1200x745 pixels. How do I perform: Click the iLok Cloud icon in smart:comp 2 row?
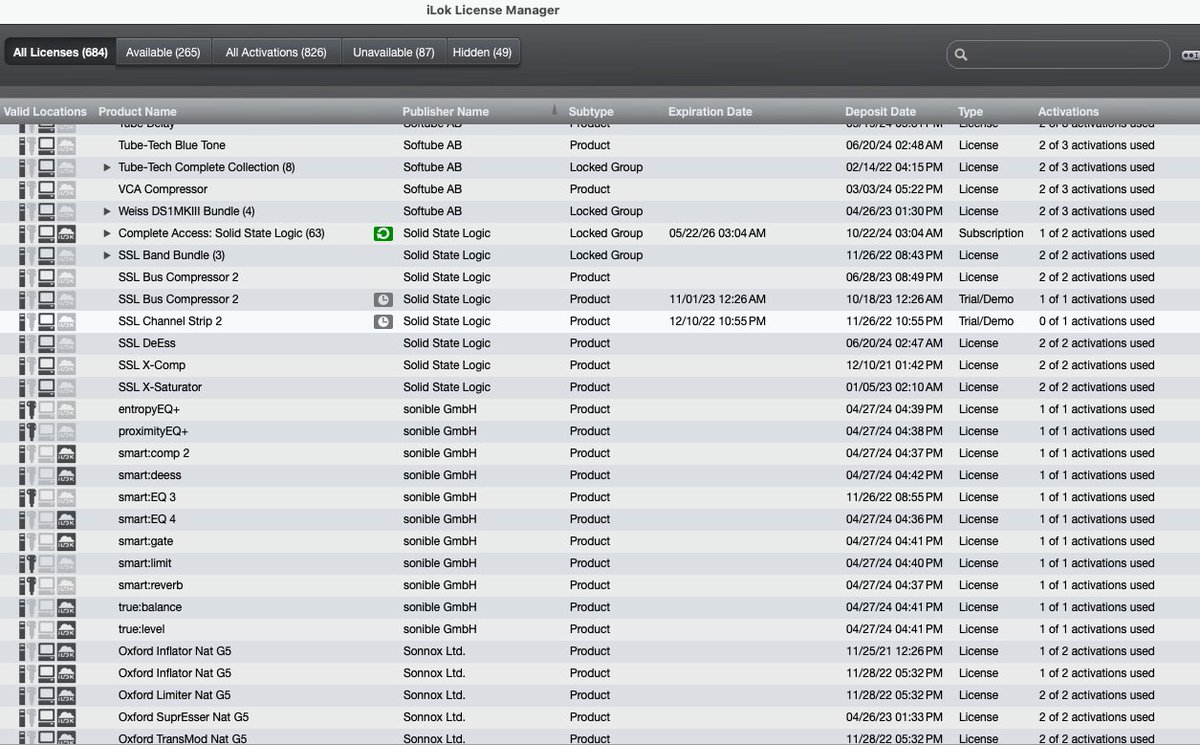[66, 453]
